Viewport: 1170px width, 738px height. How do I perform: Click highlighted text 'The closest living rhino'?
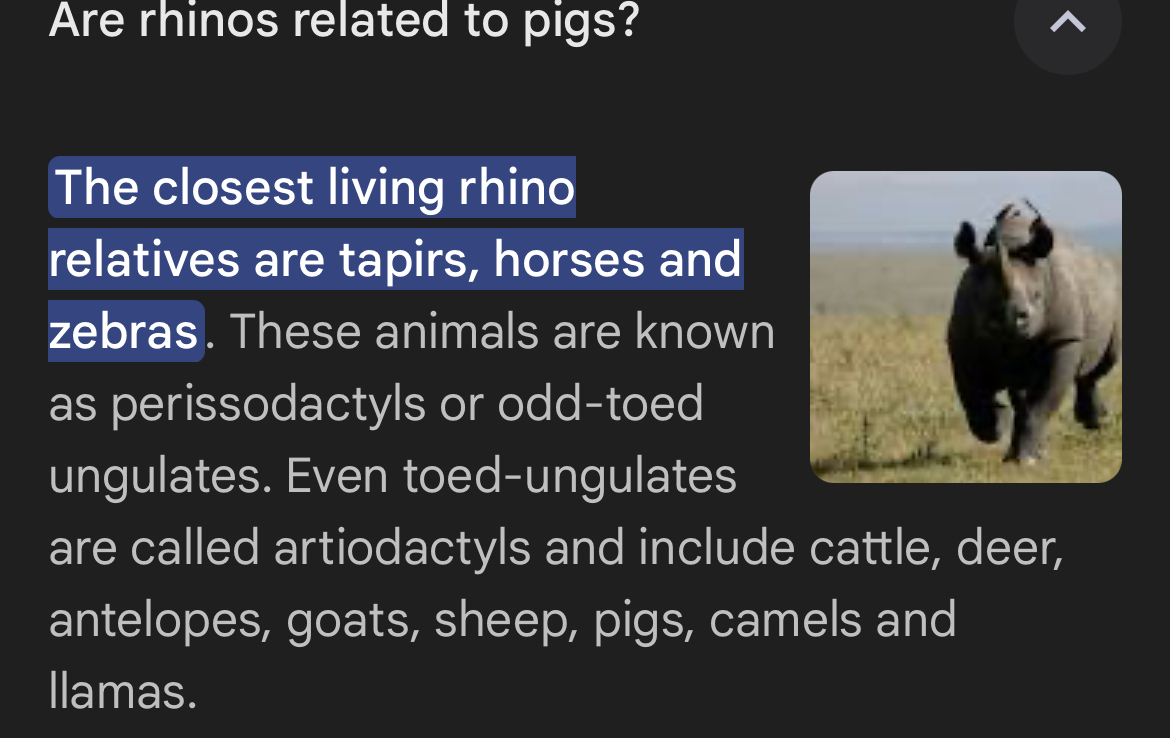(x=313, y=187)
